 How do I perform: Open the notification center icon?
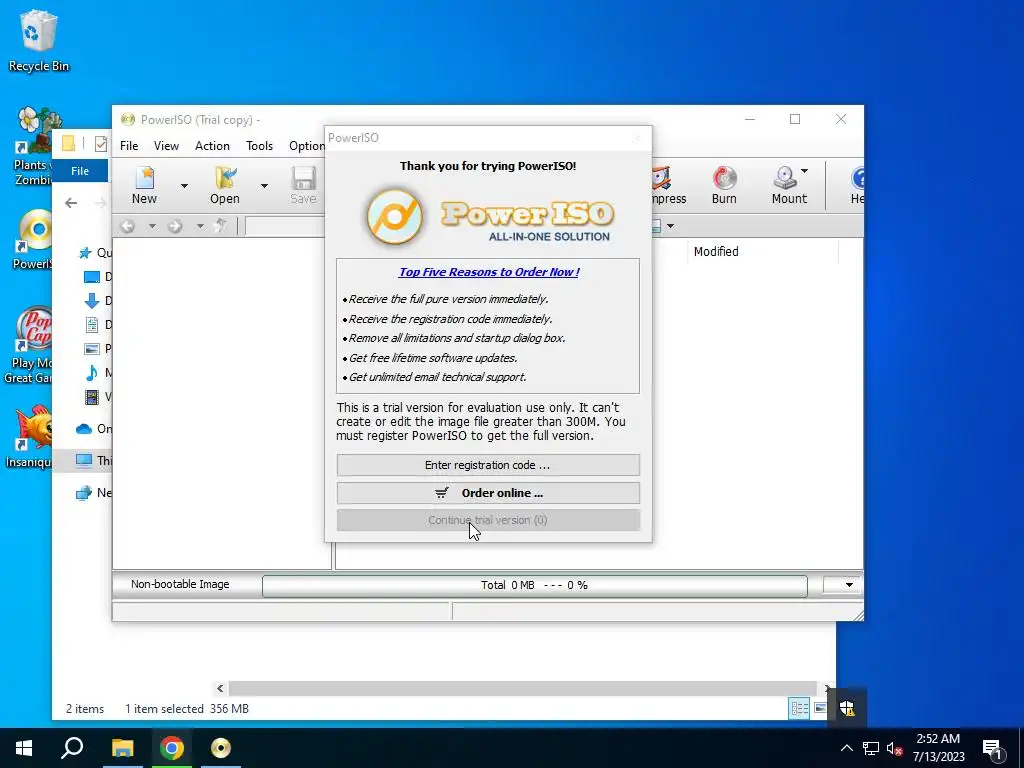993,748
